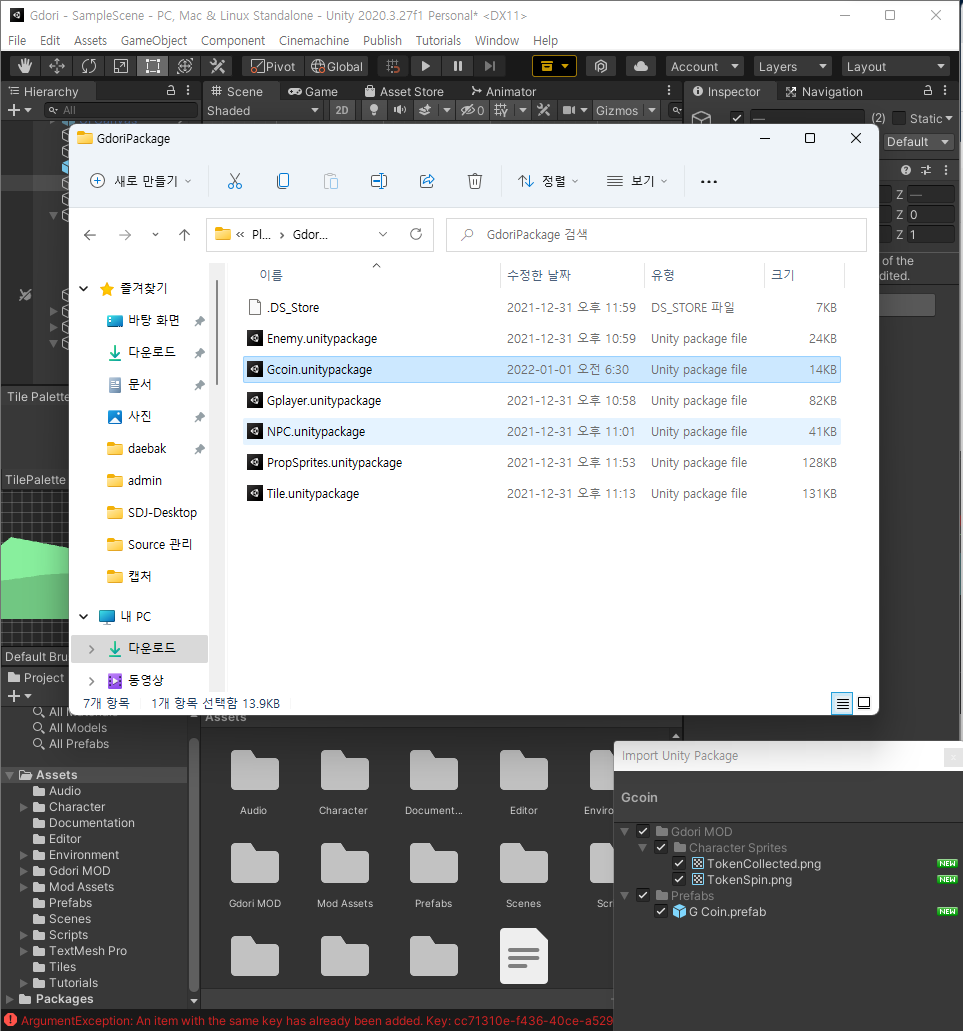The image size is (963, 1031).
Task: Open the Shaded draw mode dropdown
Action: (x=262, y=110)
